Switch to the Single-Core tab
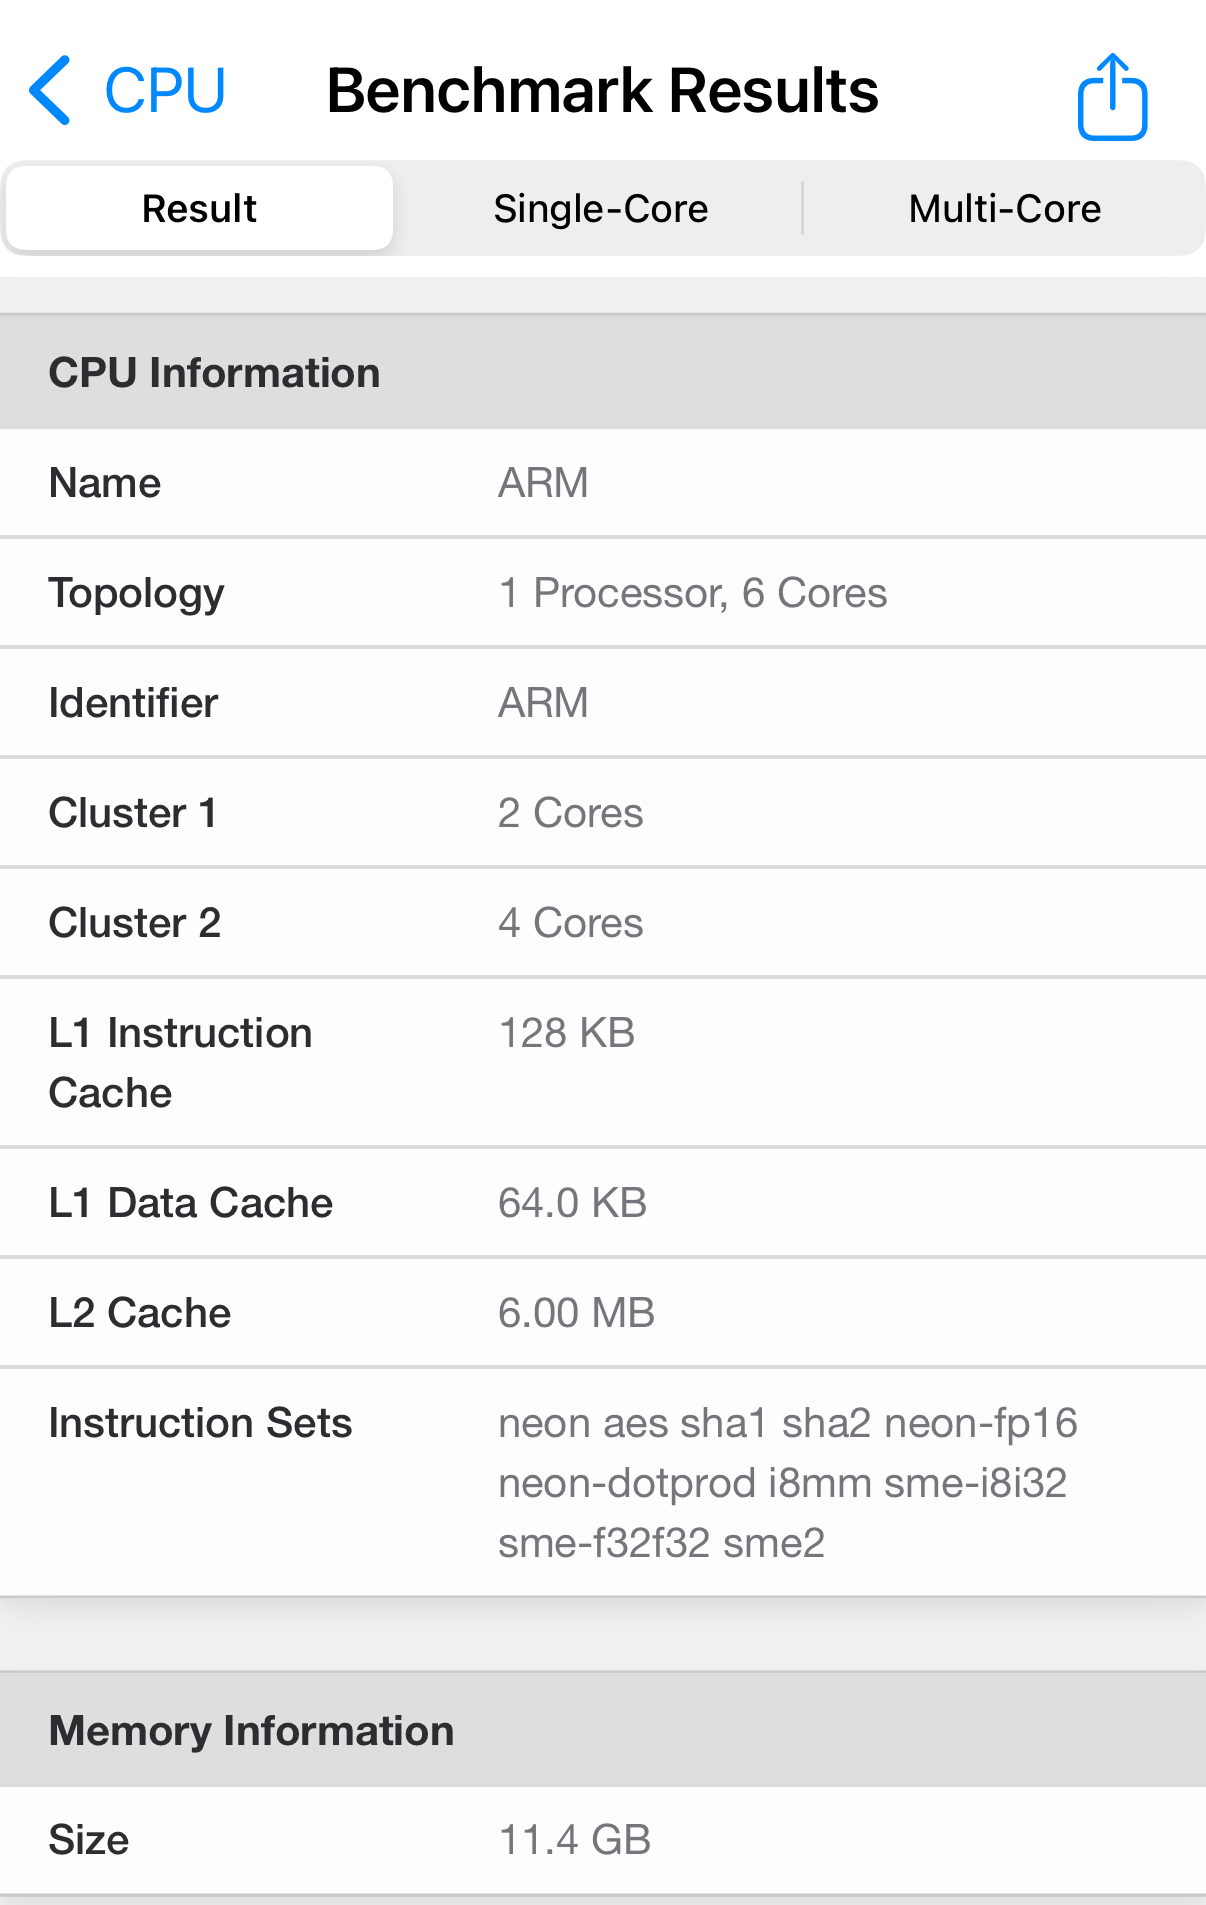Screen dimensions: 1206x1905 point(600,209)
